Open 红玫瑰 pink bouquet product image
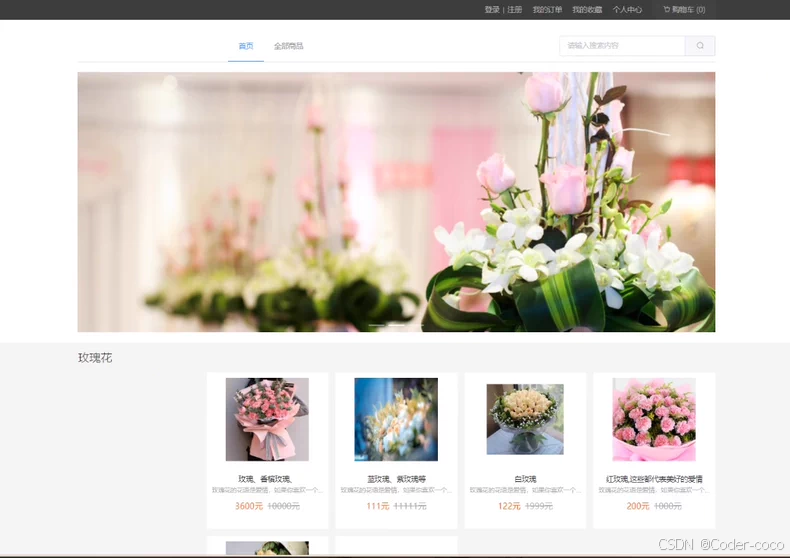Screen dimensions: 790x558 pyautogui.click(x=654, y=419)
